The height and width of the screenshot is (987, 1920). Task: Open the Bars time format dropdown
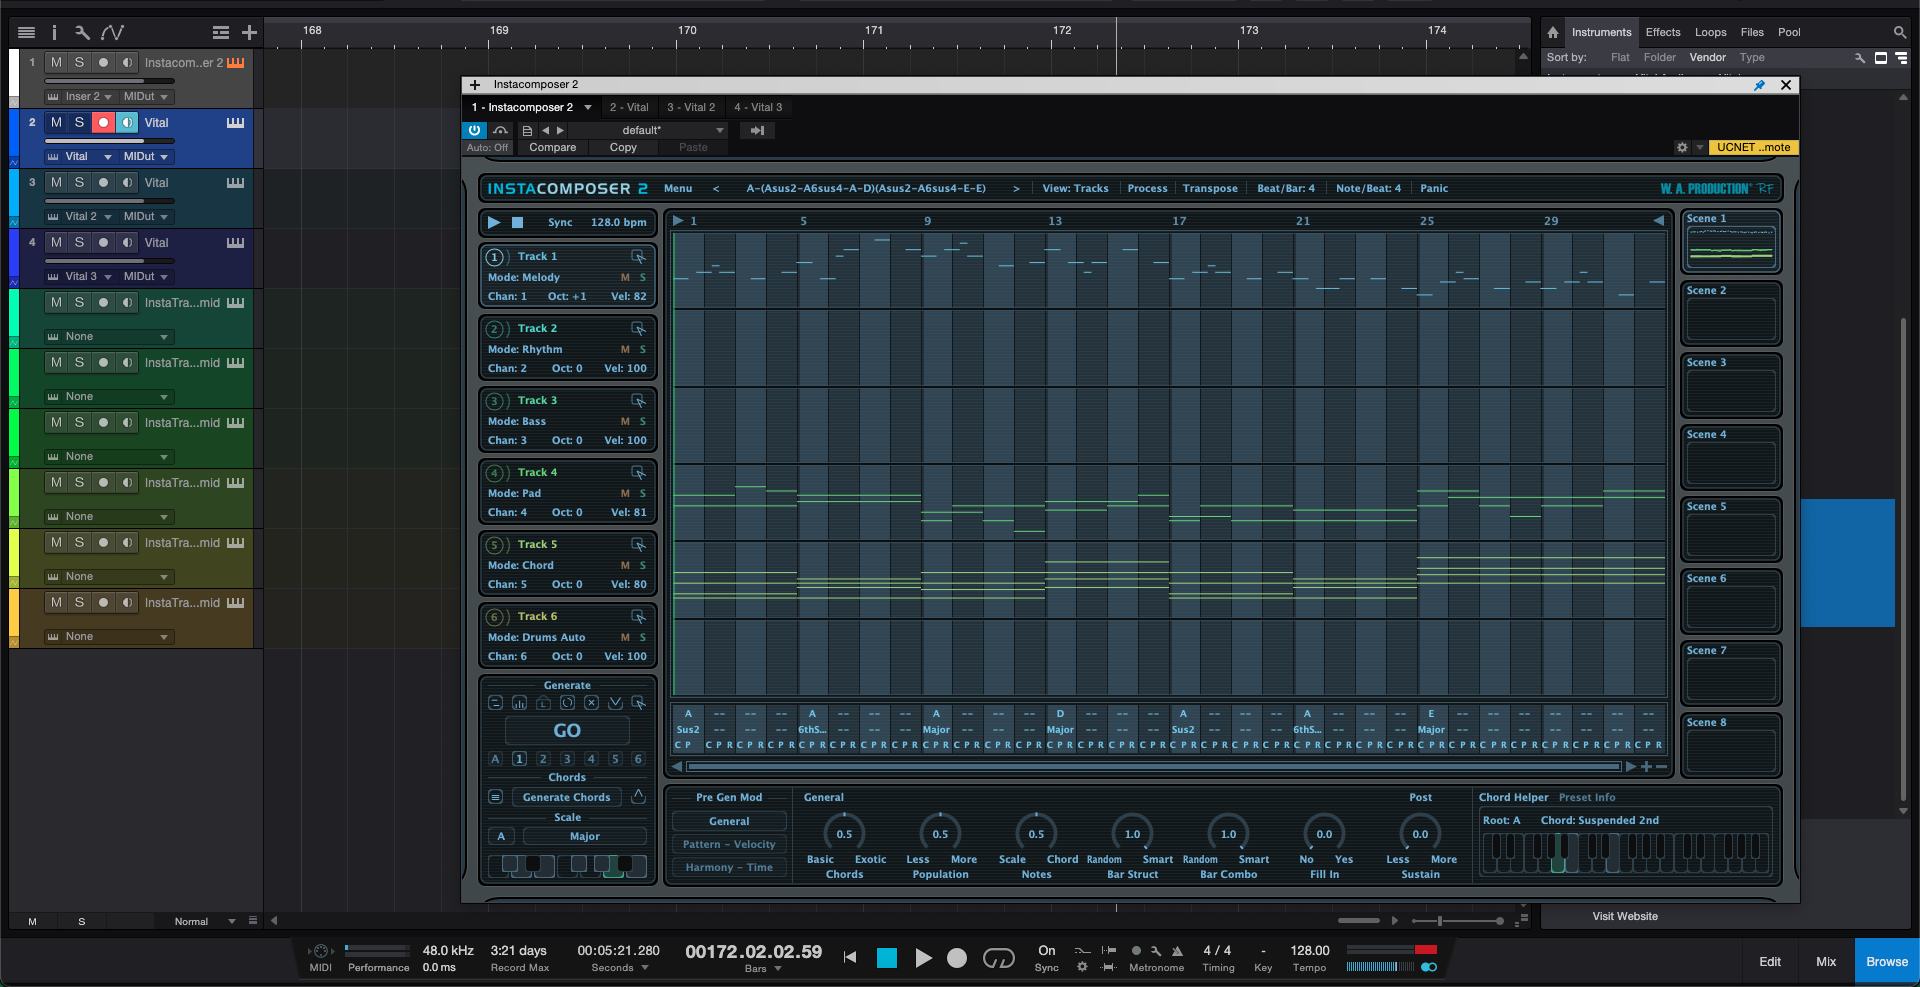763,968
